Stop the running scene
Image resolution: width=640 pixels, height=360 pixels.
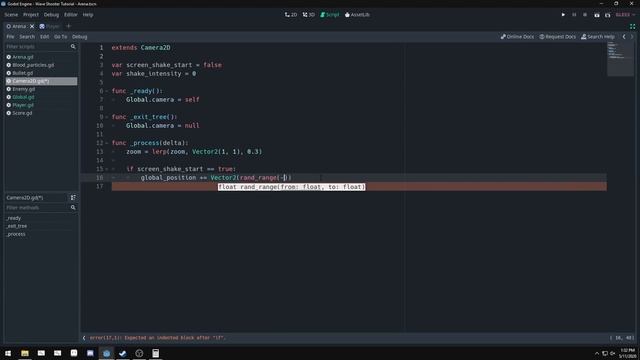click(585, 15)
